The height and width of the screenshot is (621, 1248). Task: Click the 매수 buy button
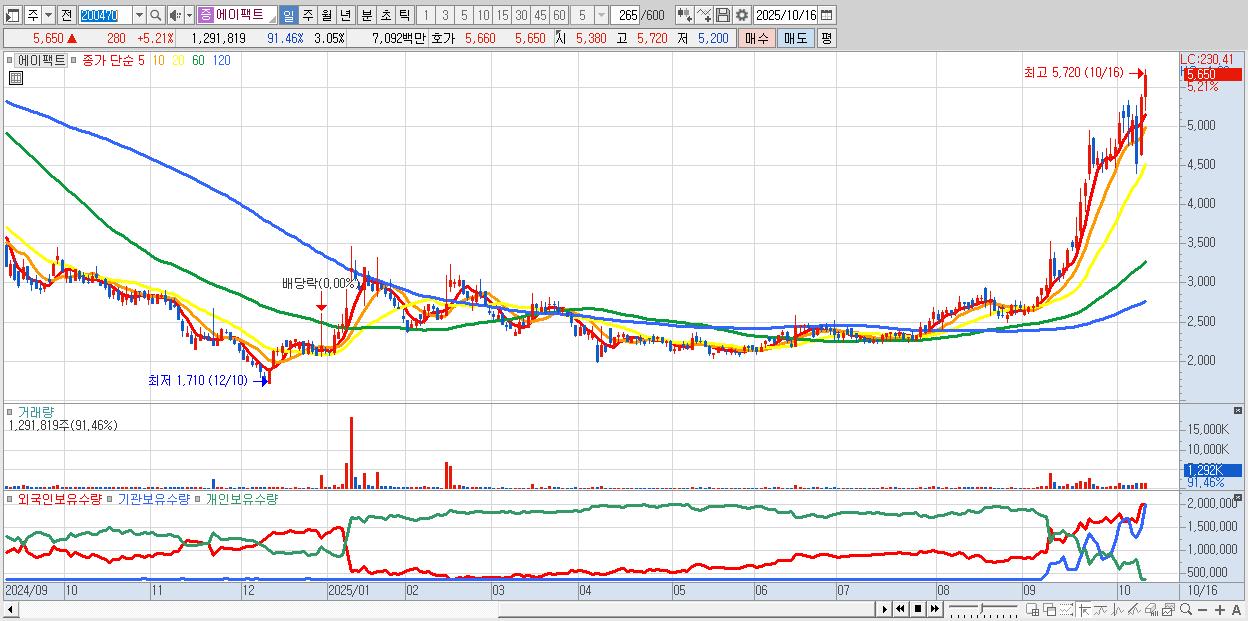[x=757, y=38]
